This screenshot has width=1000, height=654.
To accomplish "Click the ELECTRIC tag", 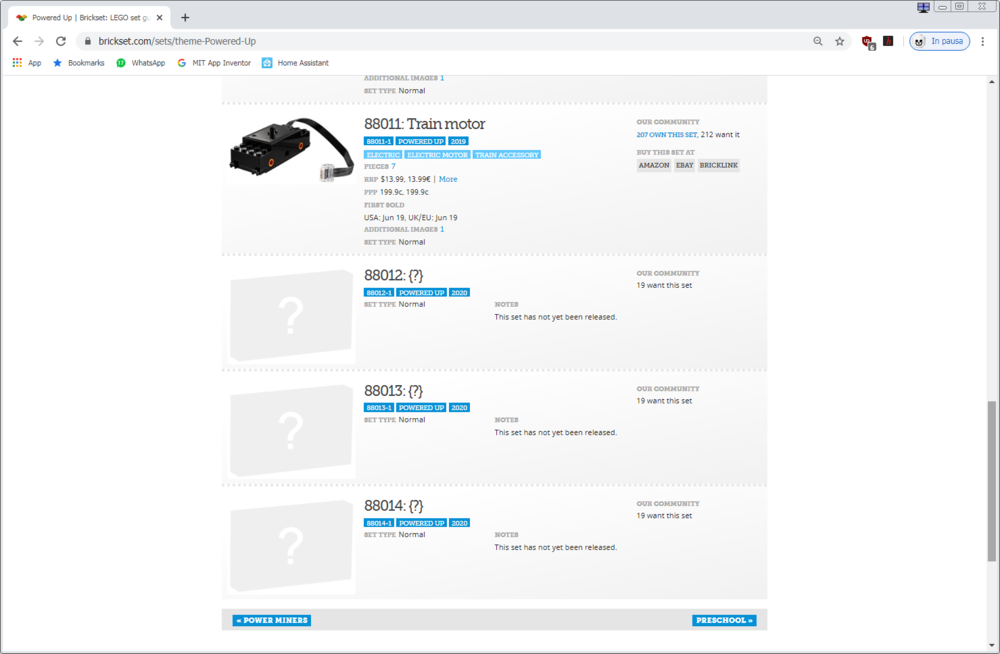I will coord(383,154).
